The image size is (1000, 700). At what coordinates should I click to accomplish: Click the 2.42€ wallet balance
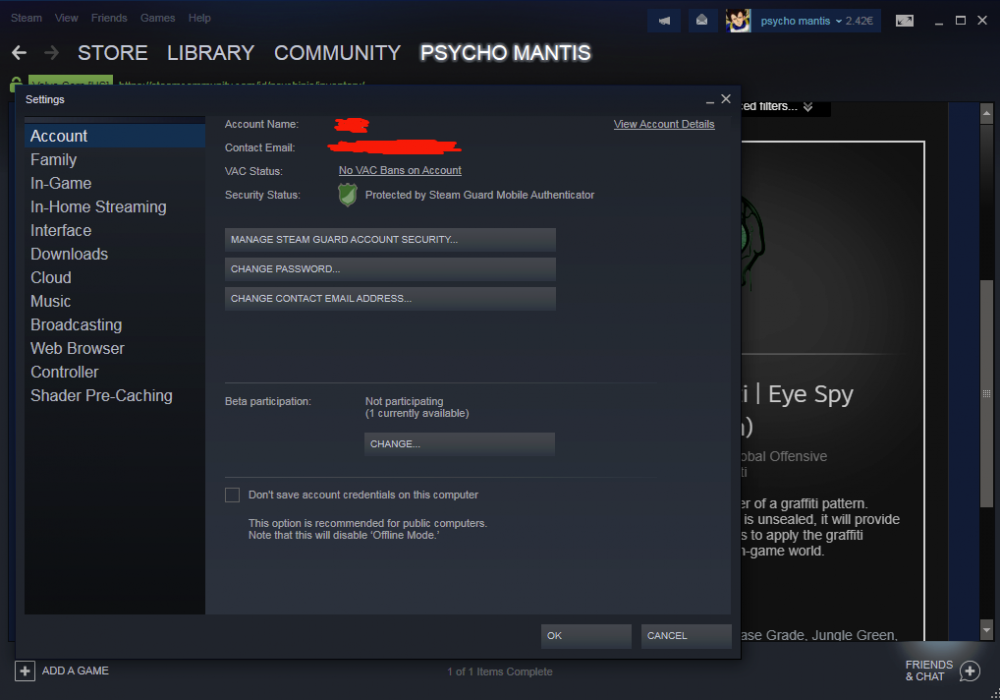pyautogui.click(x=859, y=21)
